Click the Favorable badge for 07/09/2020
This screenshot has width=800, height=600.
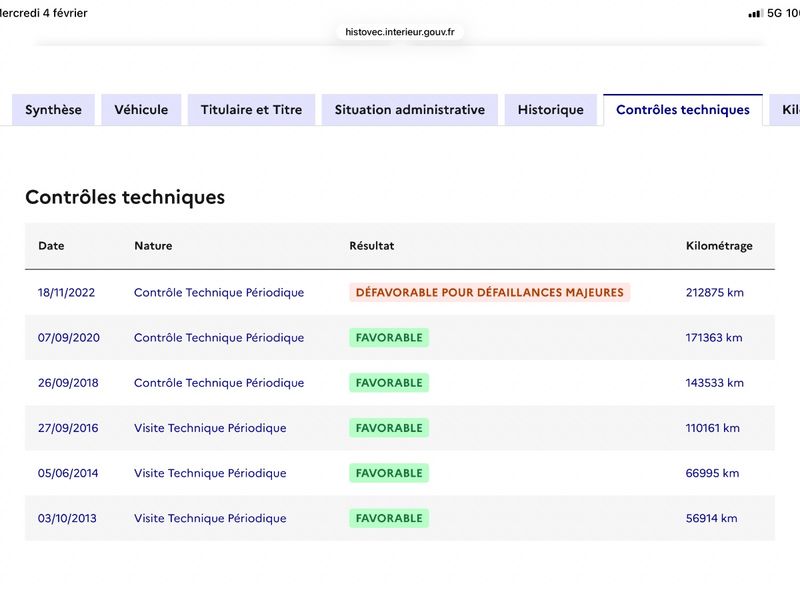tap(389, 338)
